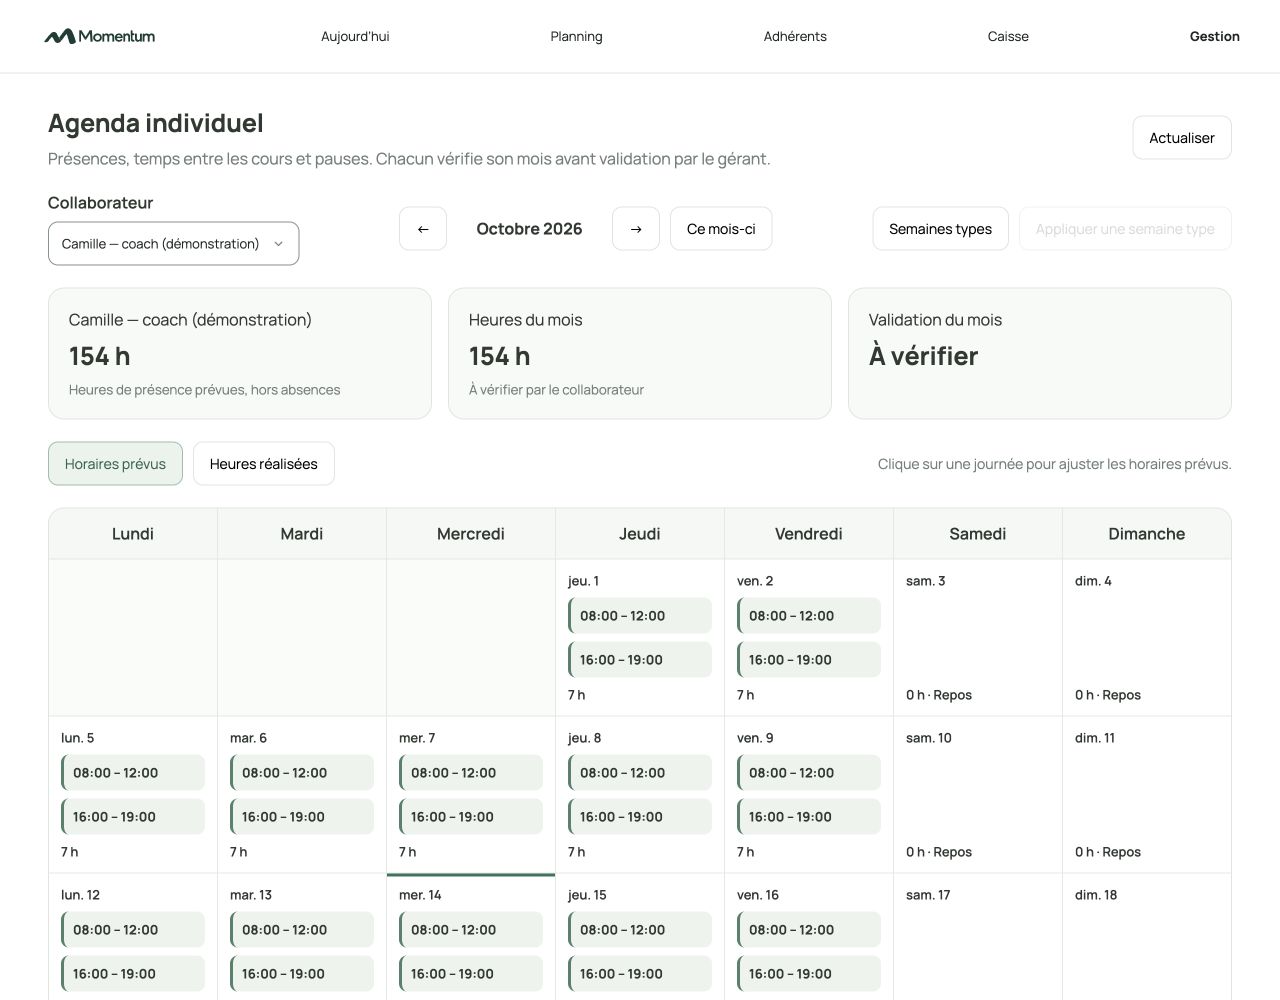This screenshot has height=1000, width=1280.
Task: Click jeu. 15 slot 16:00 – 19:00
Action: pyautogui.click(x=640, y=974)
